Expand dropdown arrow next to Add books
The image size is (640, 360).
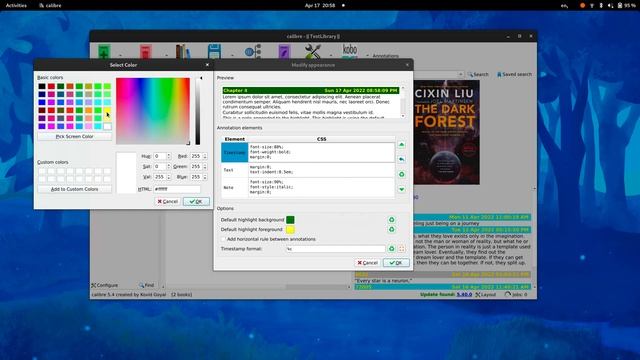tap(120, 55)
